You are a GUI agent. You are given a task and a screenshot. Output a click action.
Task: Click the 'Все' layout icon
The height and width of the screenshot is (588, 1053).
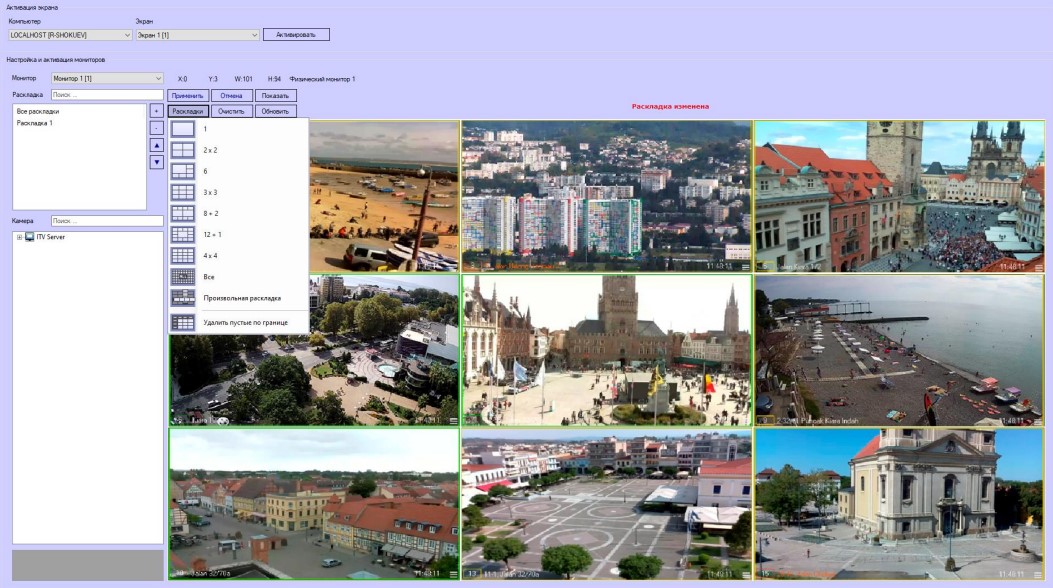(x=183, y=276)
